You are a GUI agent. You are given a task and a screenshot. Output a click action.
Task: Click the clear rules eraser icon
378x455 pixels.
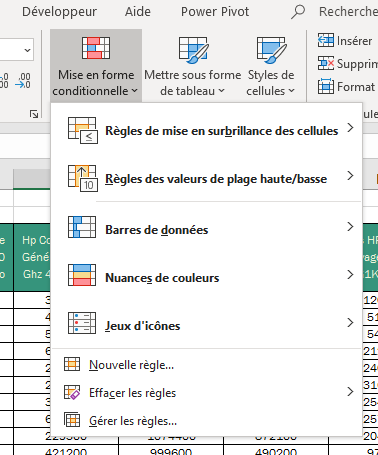[72, 392]
